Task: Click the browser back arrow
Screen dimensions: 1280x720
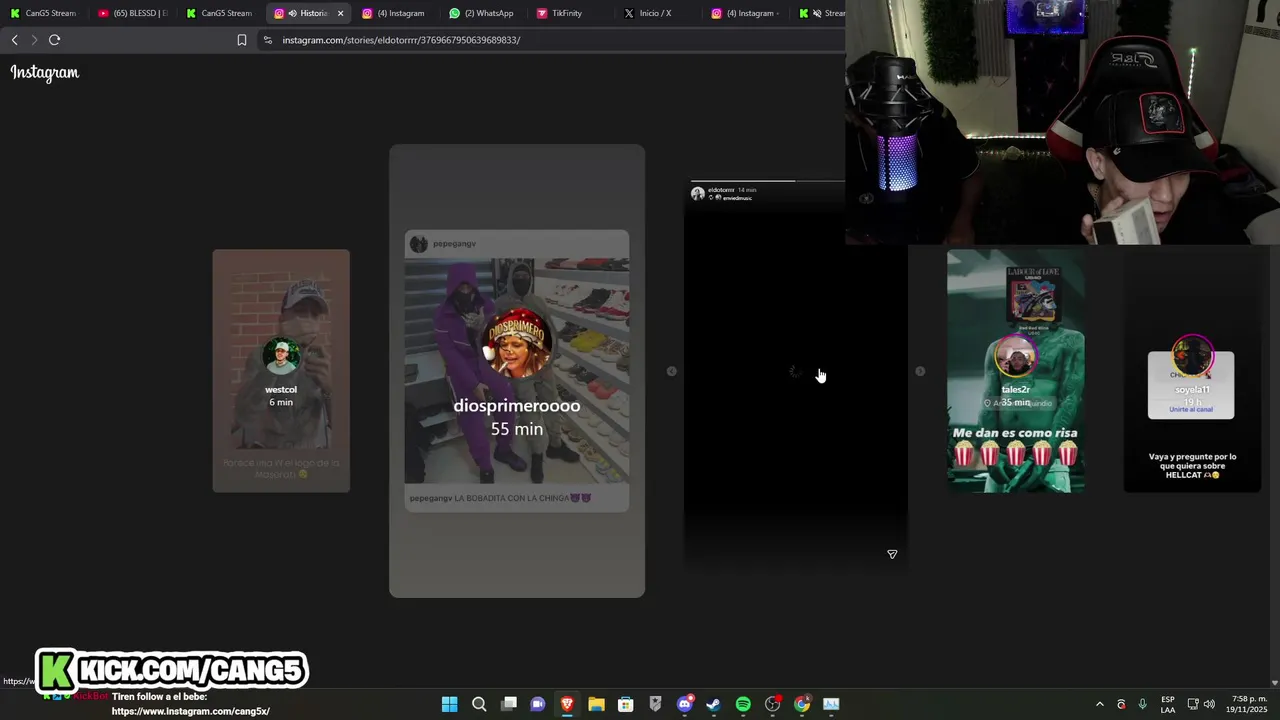Action: pos(14,40)
